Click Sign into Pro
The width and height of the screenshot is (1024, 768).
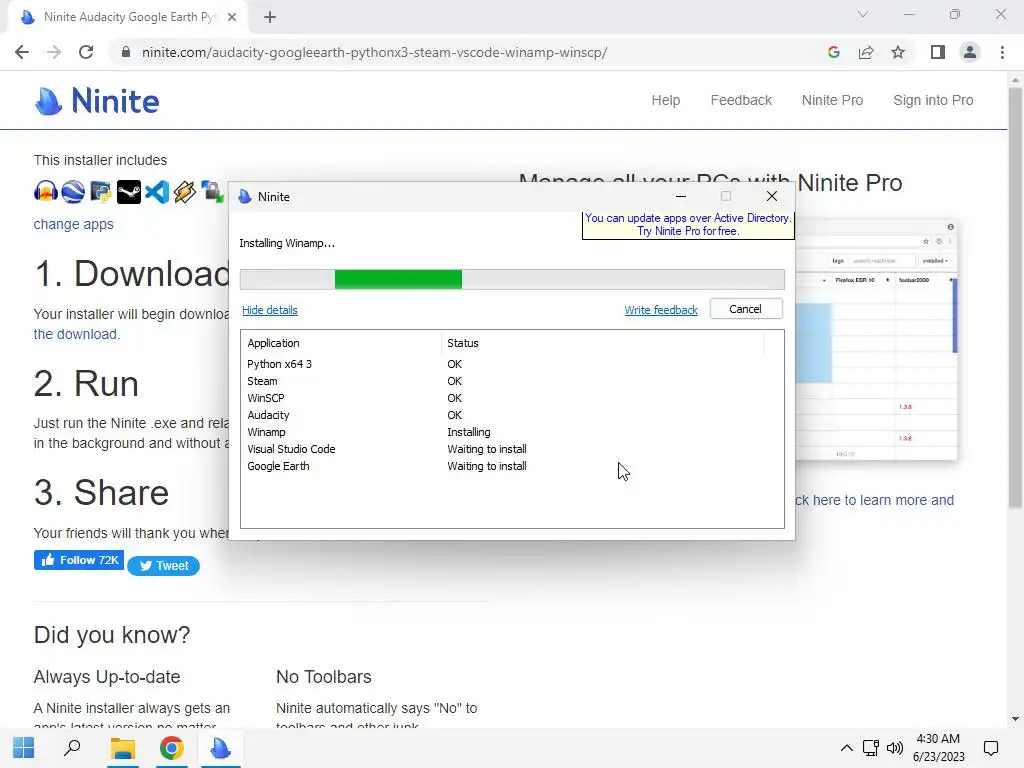933,101
